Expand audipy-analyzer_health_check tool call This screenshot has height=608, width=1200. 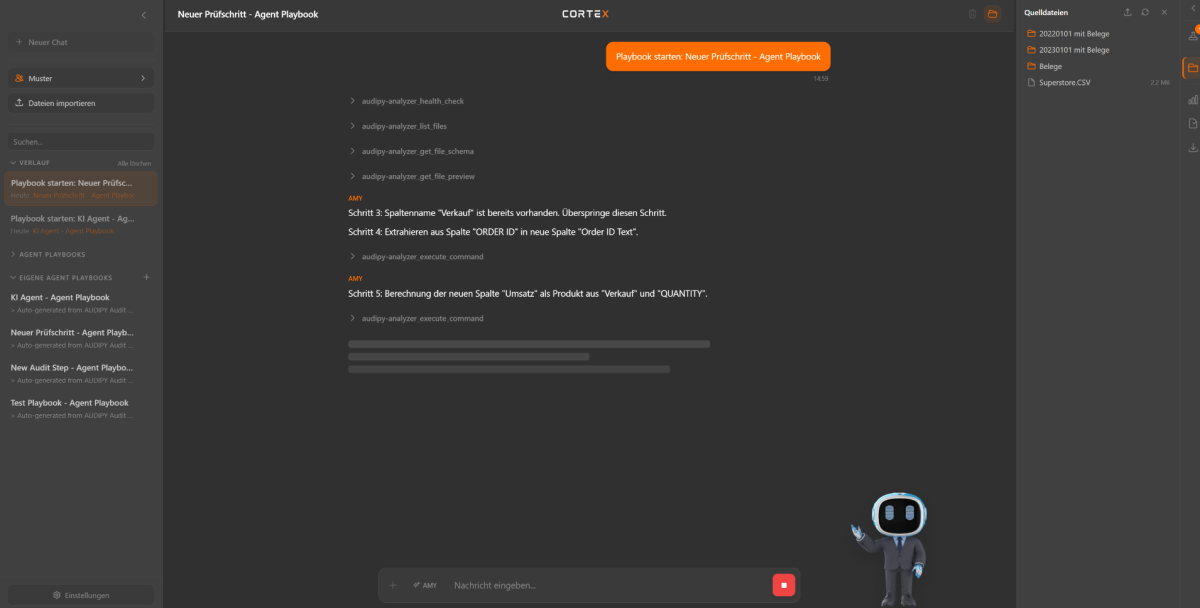412,101
